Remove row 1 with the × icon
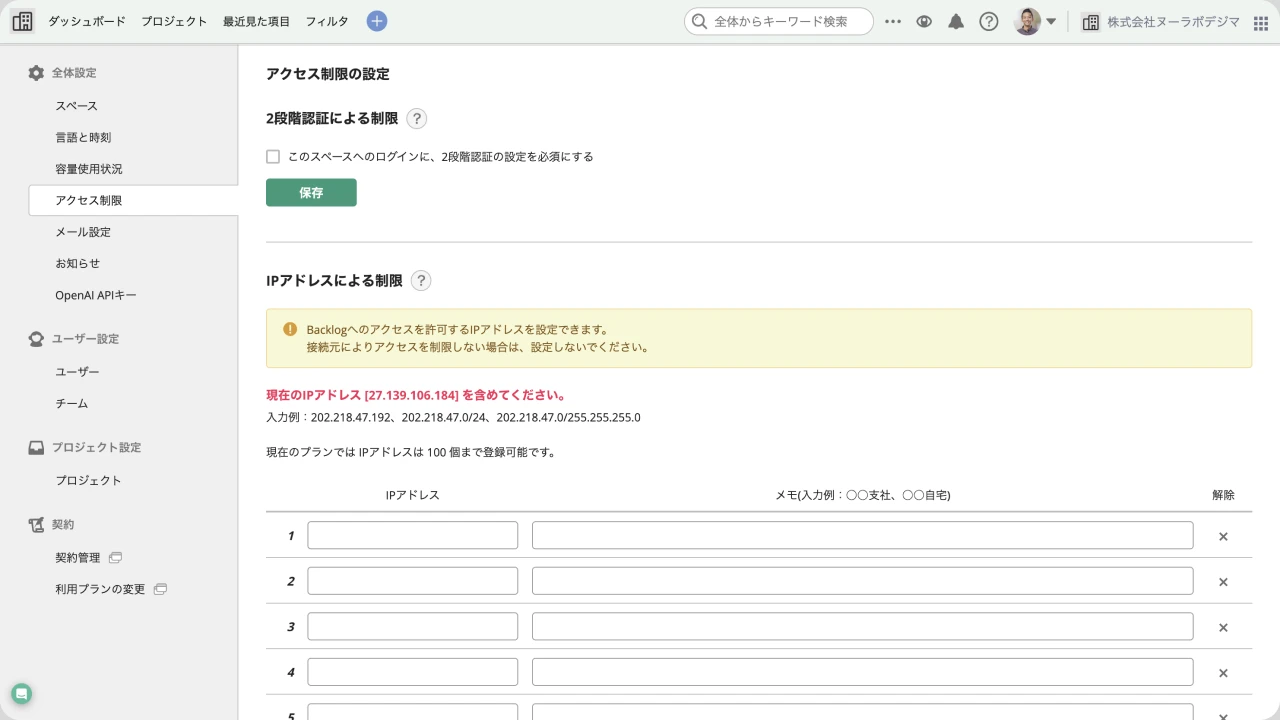The width and height of the screenshot is (1280, 720). click(1223, 536)
